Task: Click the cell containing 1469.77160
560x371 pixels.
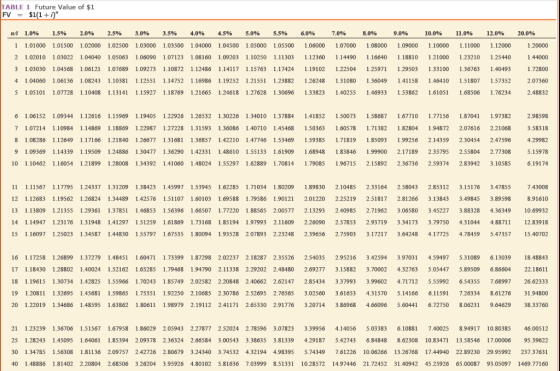Action: pyautogui.click(x=533, y=364)
